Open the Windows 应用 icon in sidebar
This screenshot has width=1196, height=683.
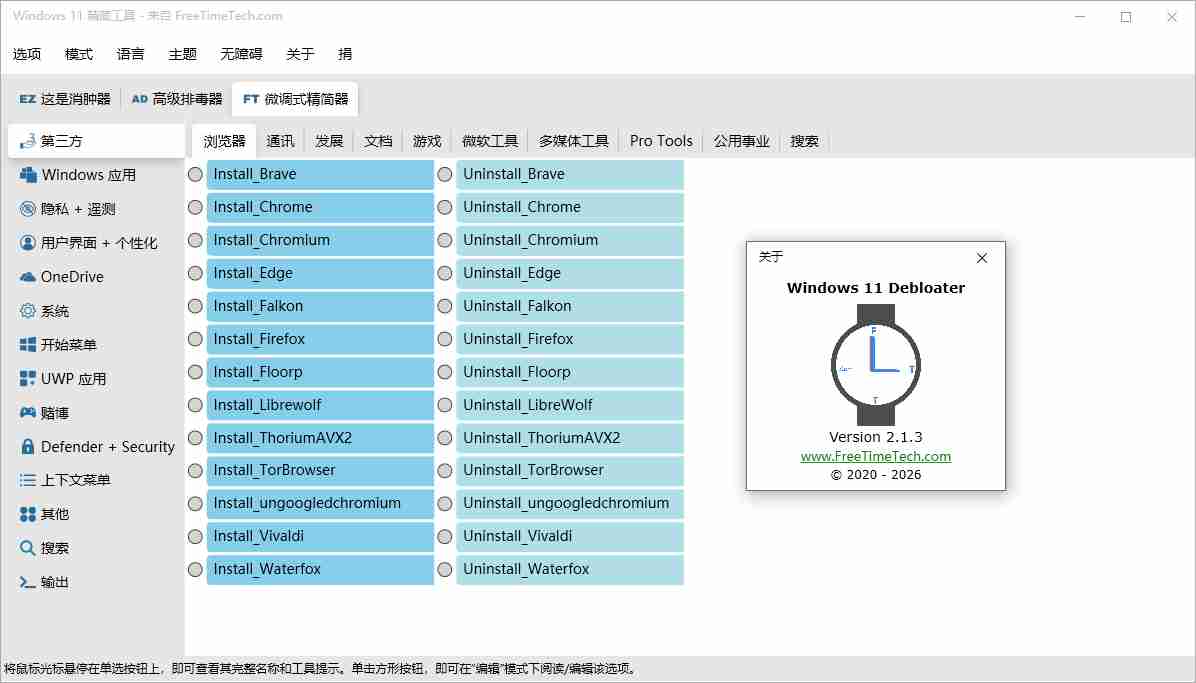tap(27, 175)
